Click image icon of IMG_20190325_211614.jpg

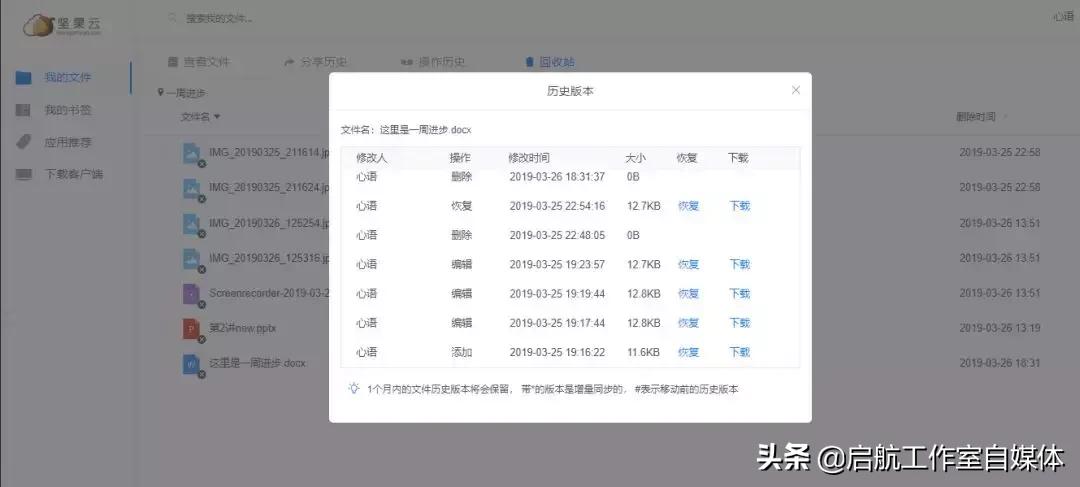pyautogui.click(x=191, y=152)
